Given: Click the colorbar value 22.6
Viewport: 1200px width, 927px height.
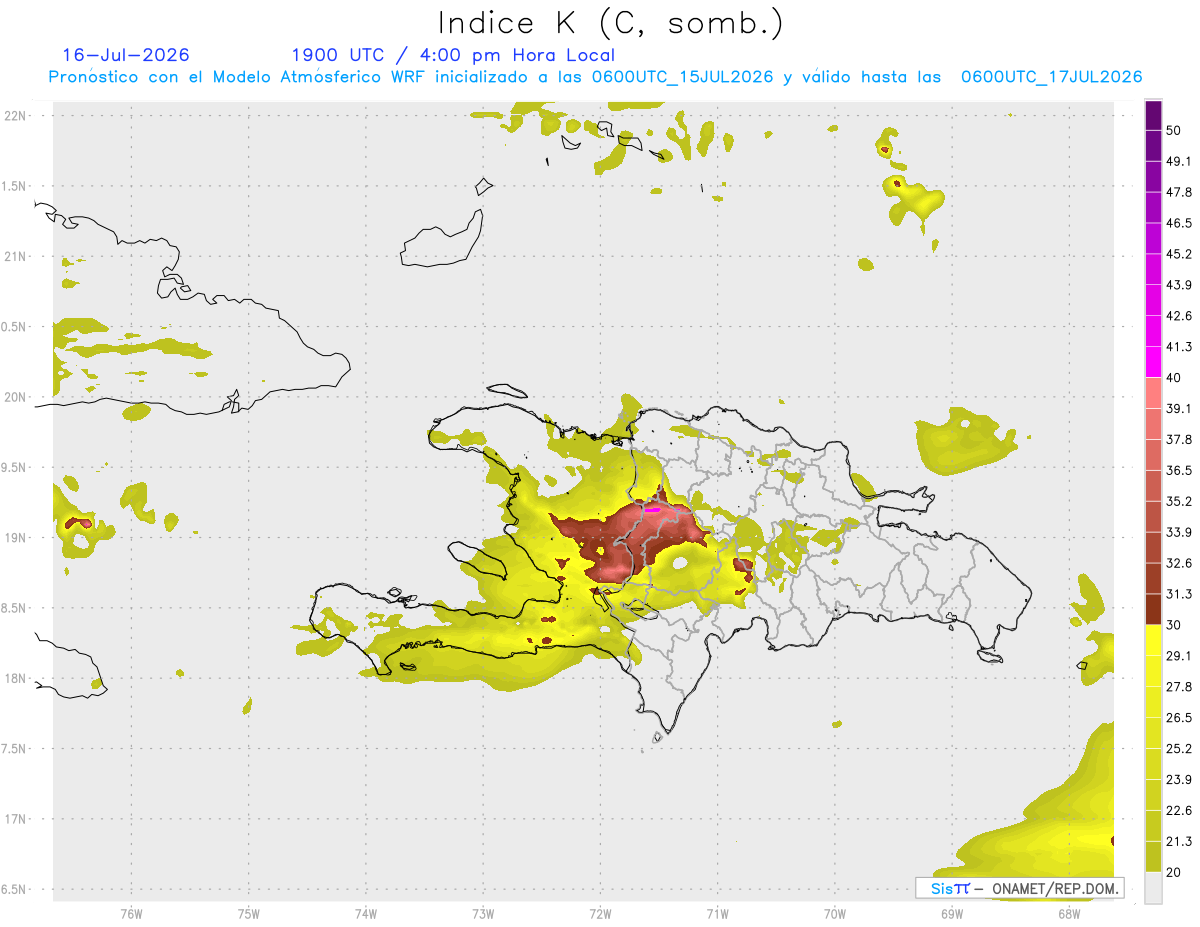Looking at the screenshot, I should point(1178,810).
